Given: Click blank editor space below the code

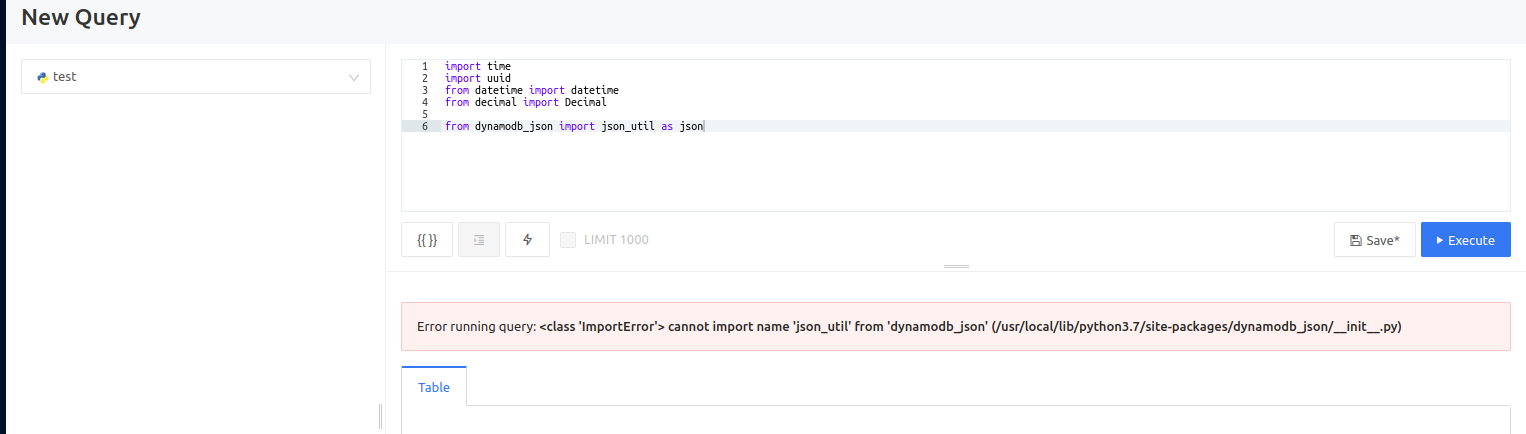Looking at the screenshot, I should pyautogui.click(x=976, y=172).
